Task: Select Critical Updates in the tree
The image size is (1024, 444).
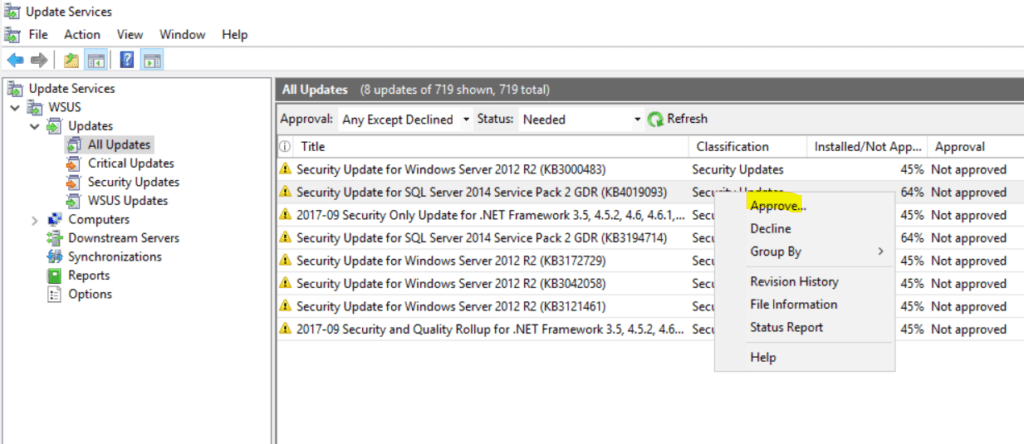Action: [130, 163]
